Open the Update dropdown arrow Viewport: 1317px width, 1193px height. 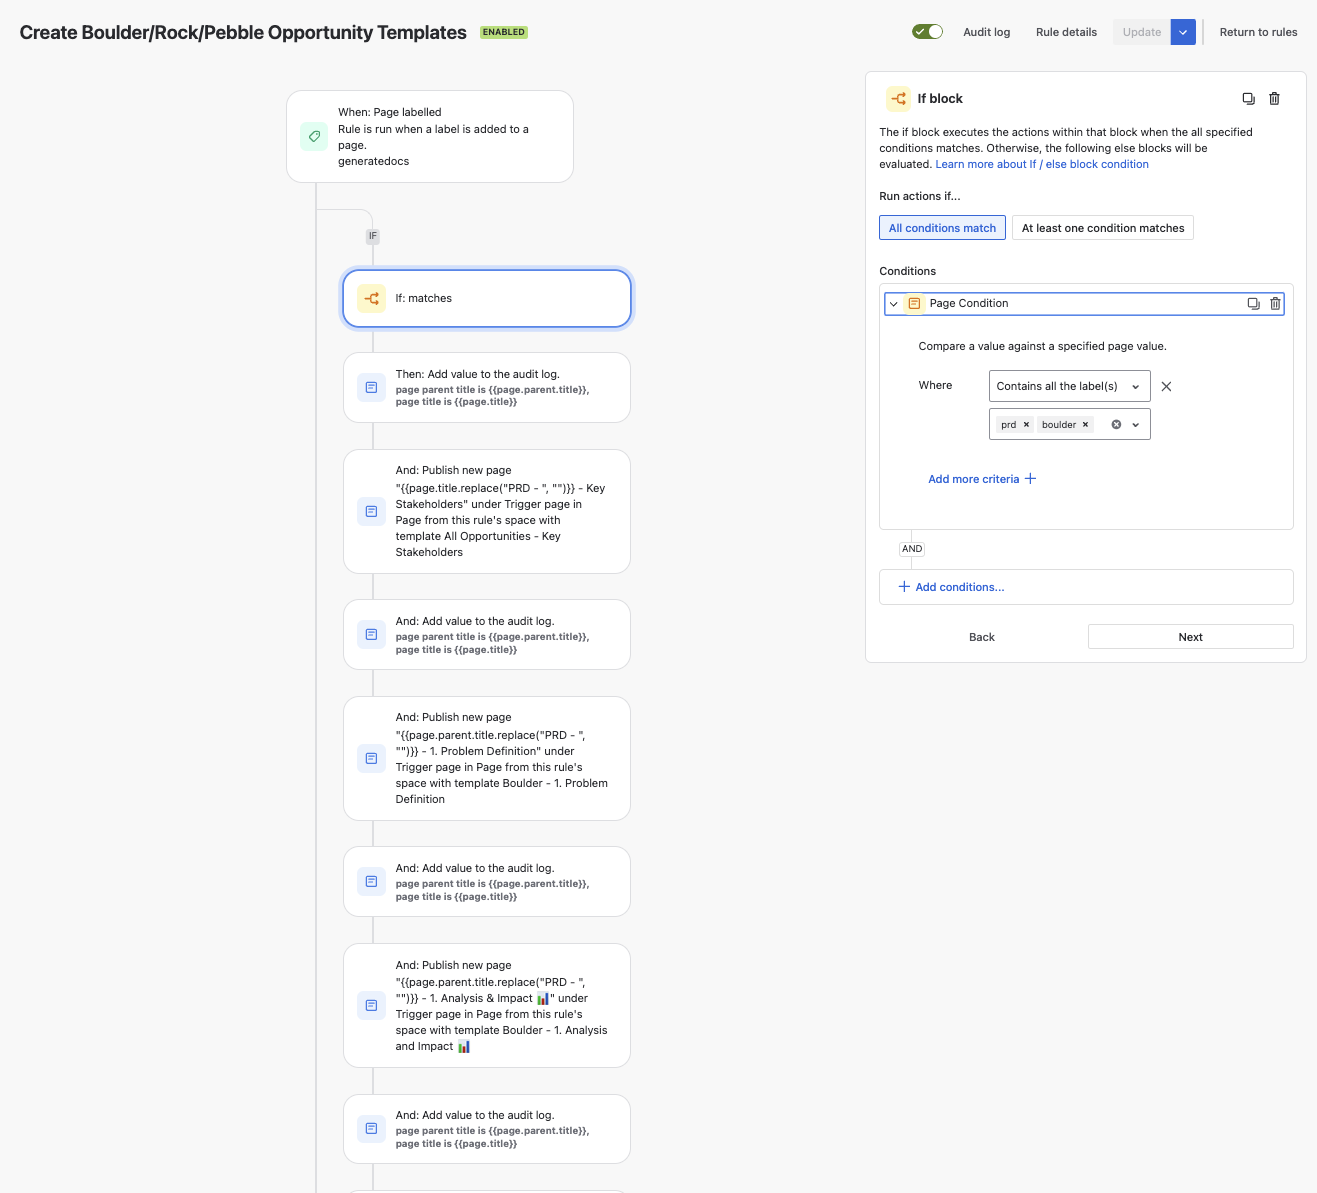pos(1183,32)
